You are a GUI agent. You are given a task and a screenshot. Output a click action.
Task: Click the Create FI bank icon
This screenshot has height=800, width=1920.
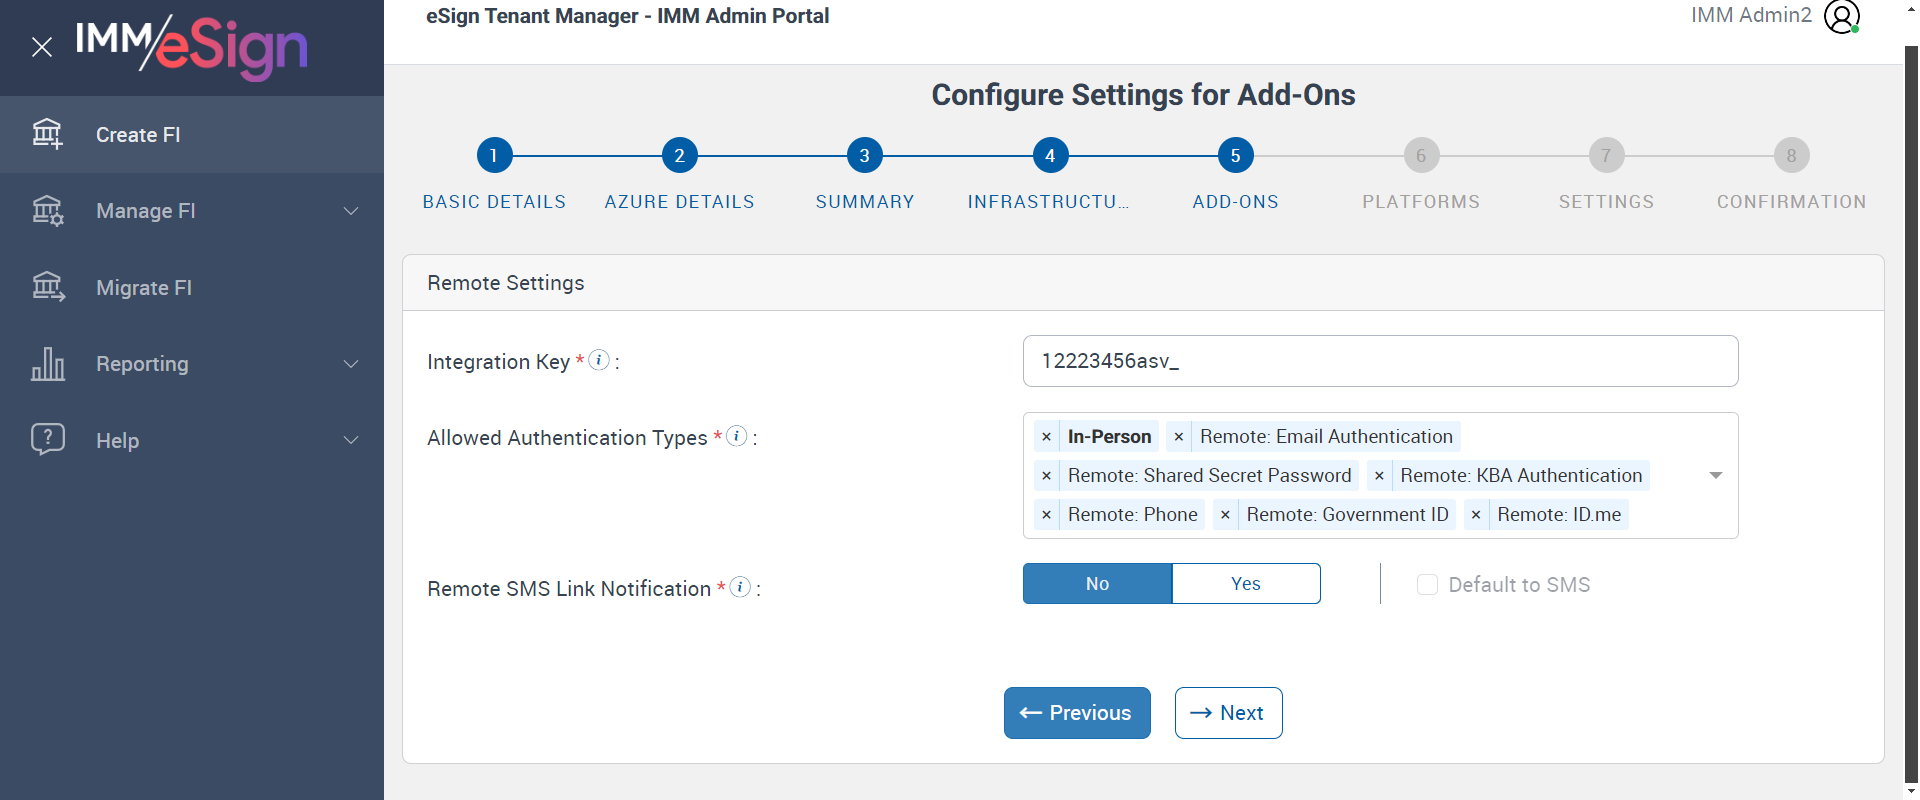pos(47,134)
